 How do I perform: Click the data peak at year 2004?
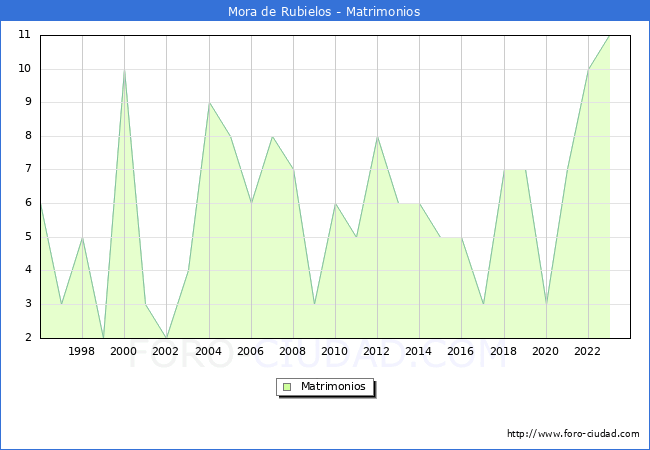[x=208, y=103]
